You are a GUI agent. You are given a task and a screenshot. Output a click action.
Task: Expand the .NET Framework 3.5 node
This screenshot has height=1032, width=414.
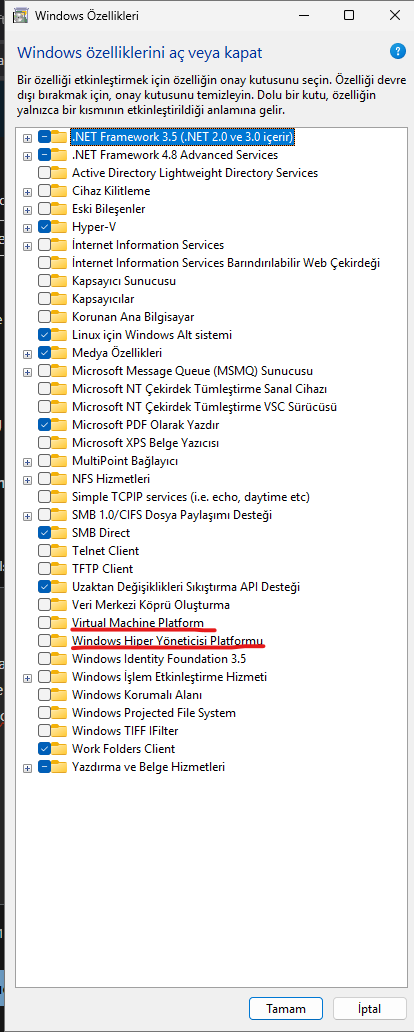[27, 138]
